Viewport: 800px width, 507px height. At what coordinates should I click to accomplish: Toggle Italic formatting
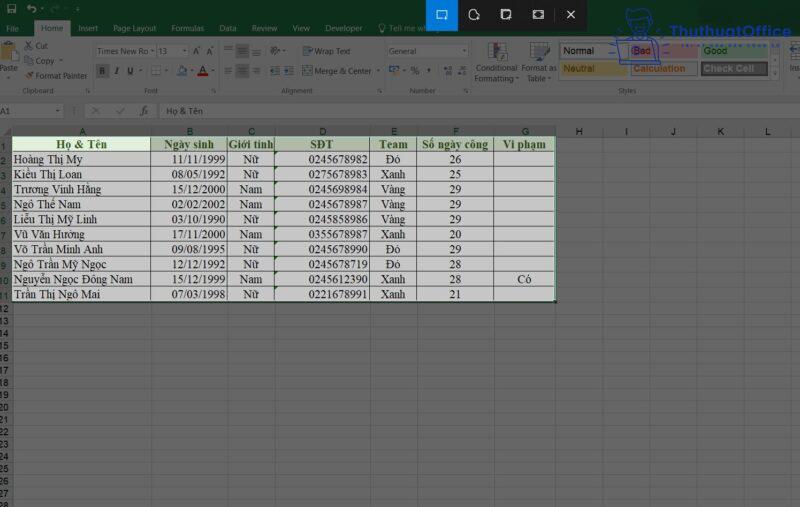[116, 71]
